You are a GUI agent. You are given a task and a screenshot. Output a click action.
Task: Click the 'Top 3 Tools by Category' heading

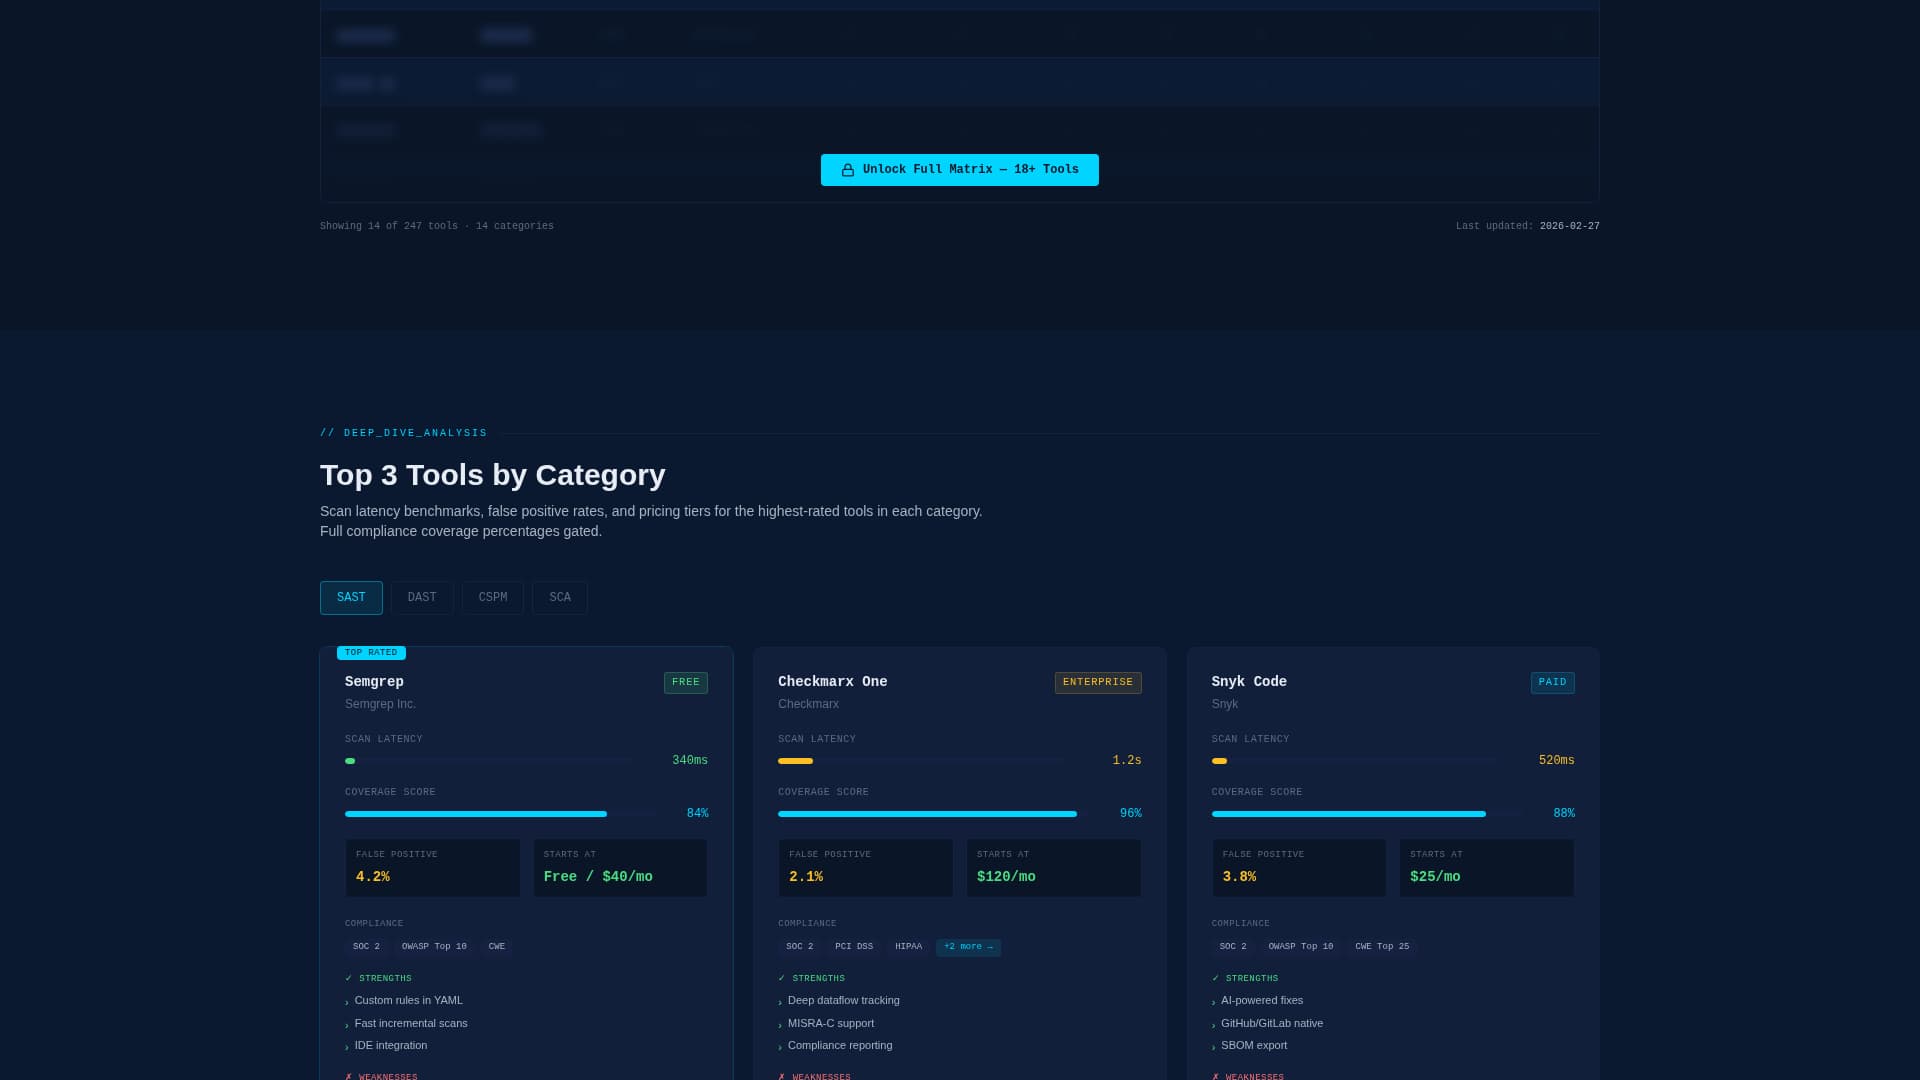coord(492,475)
